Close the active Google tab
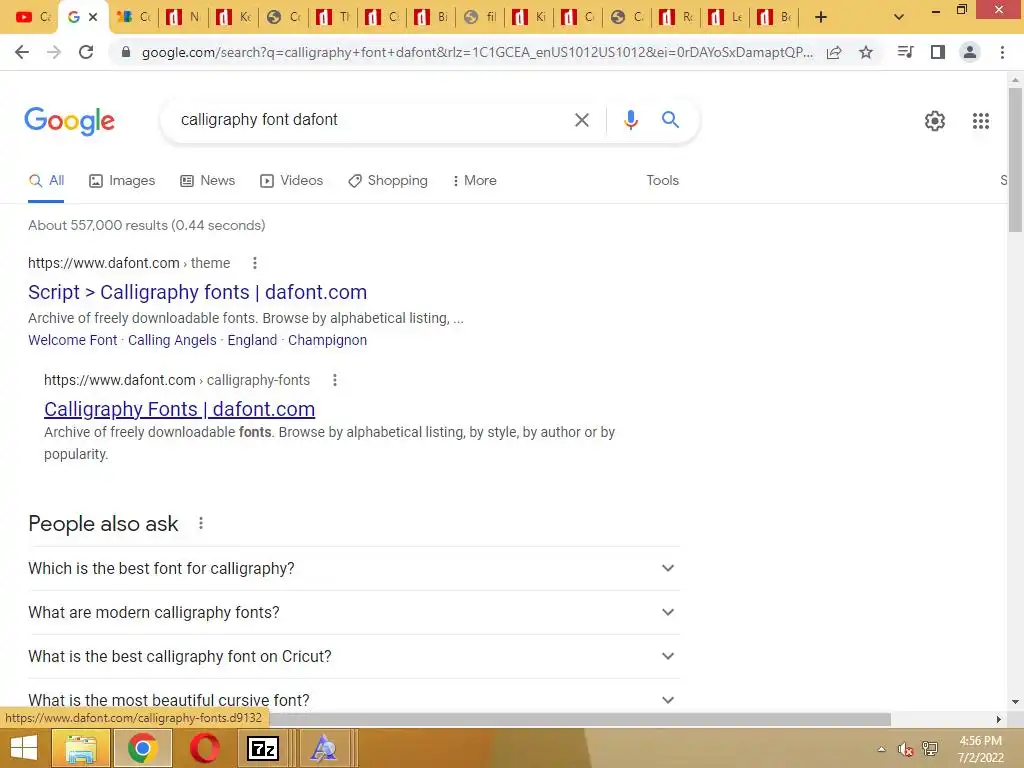The height and width of the screenshot is (768, 1024). (x=93, y=18)
